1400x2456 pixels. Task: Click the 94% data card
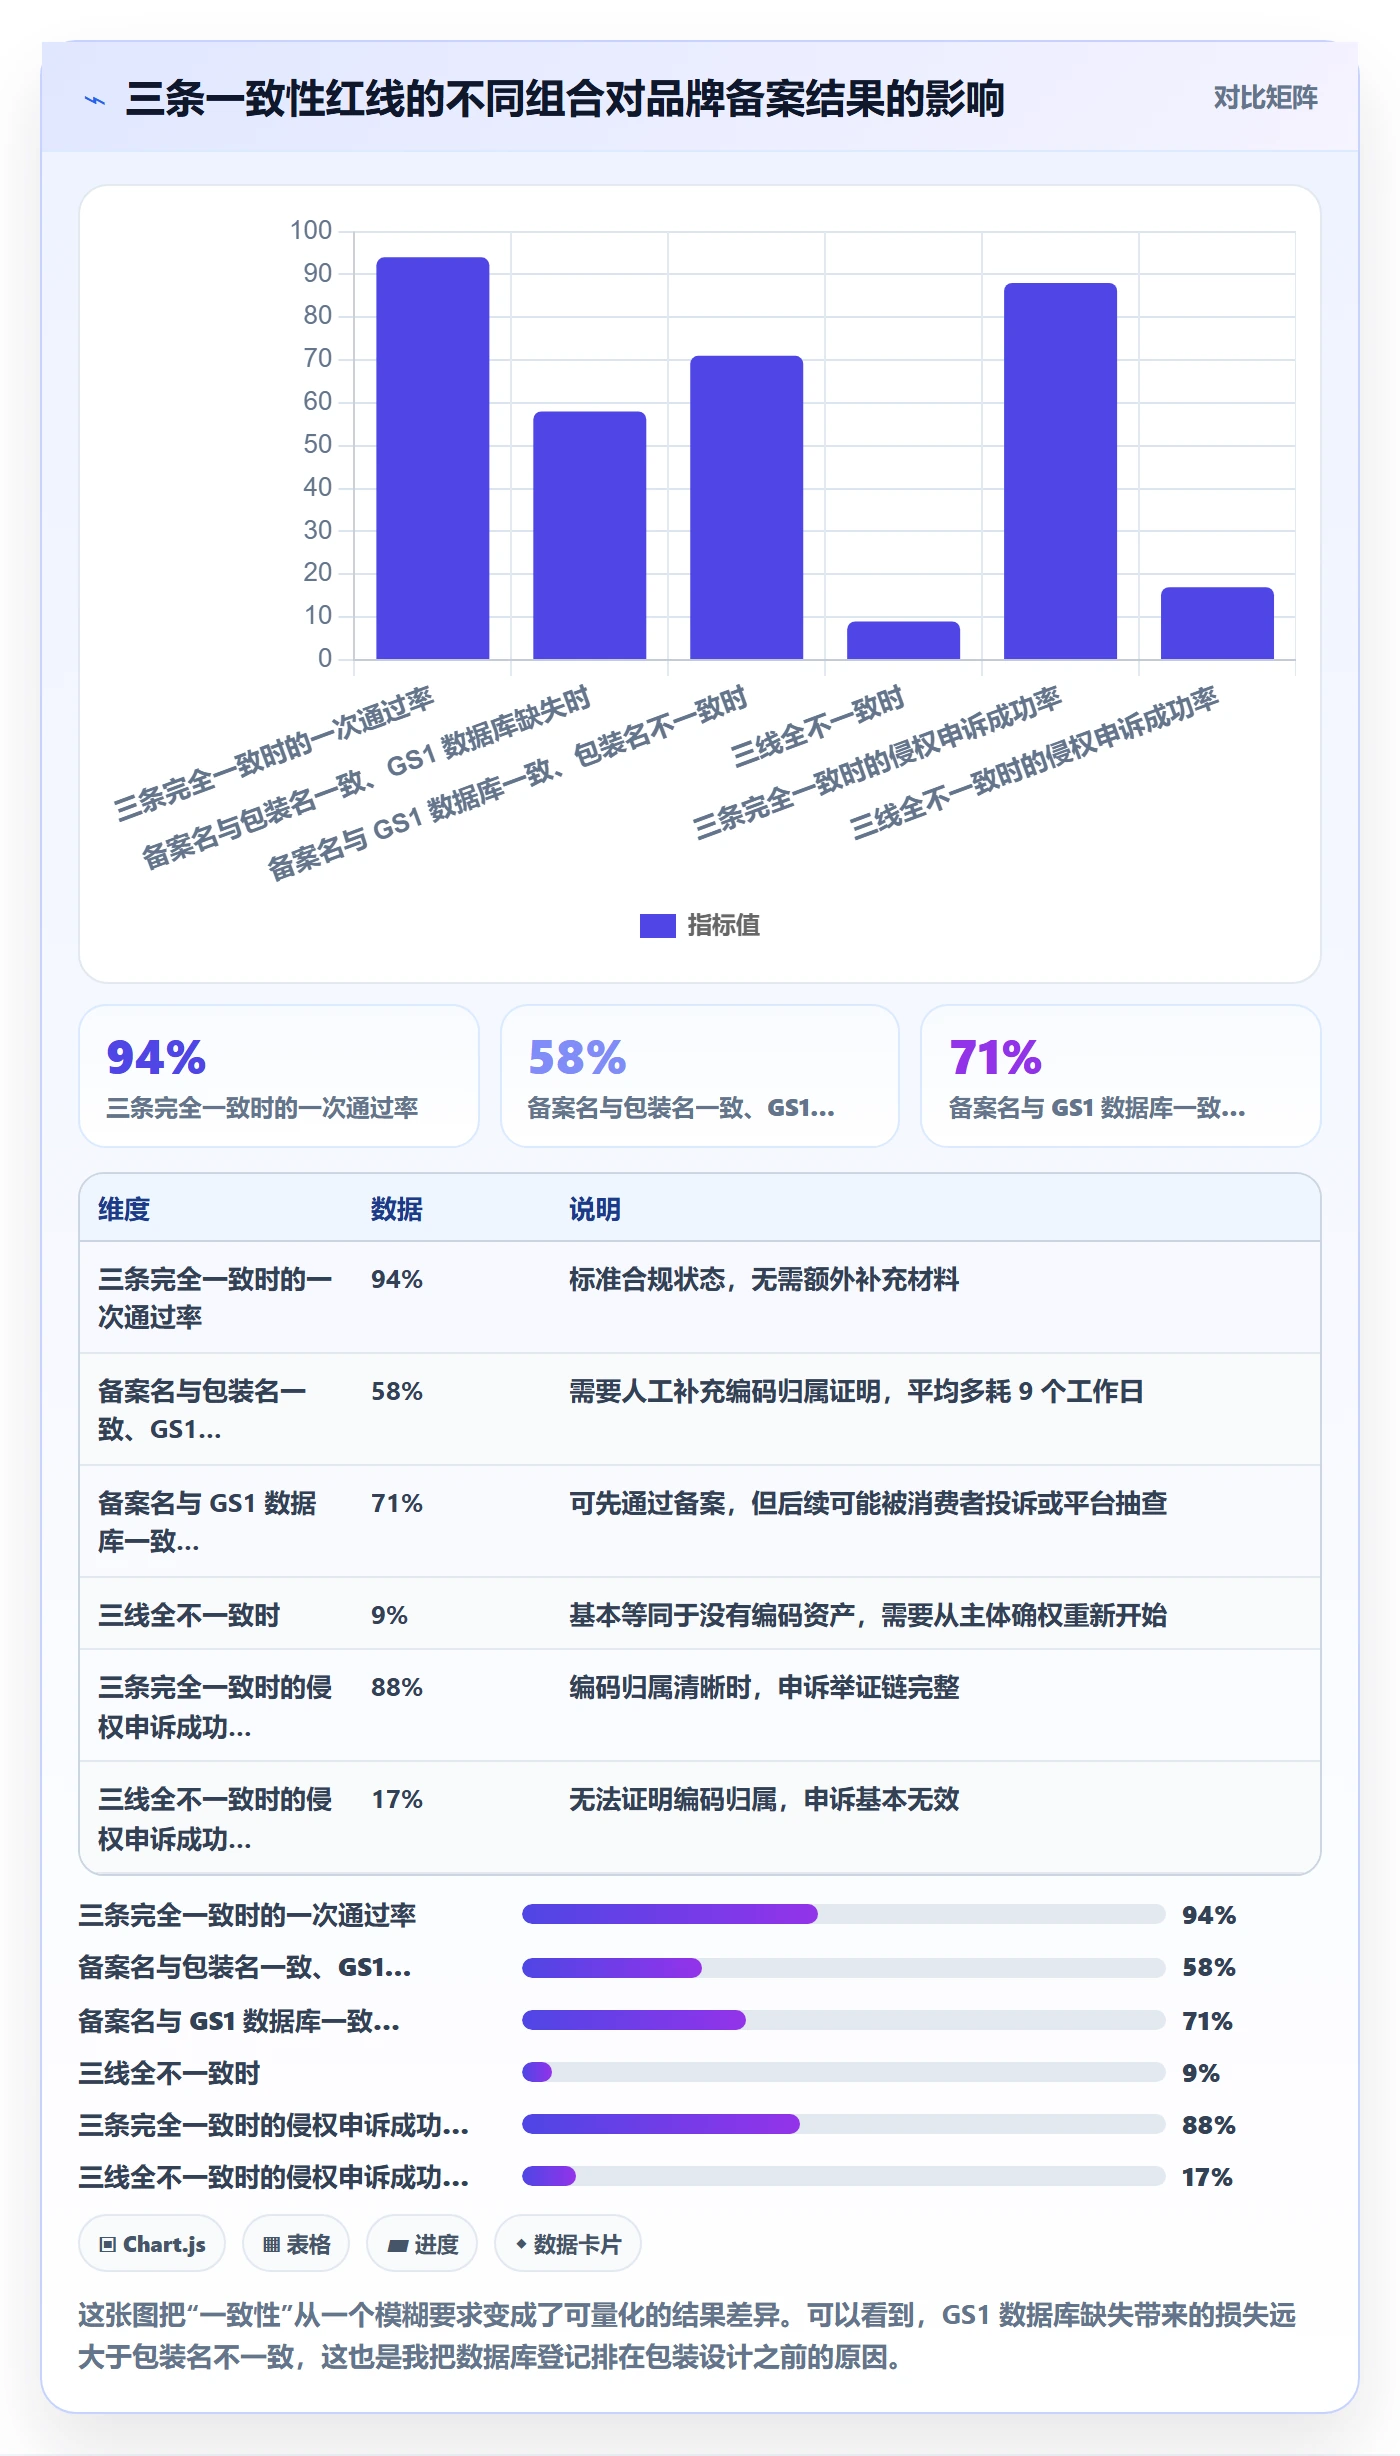tap(279, 1076)
